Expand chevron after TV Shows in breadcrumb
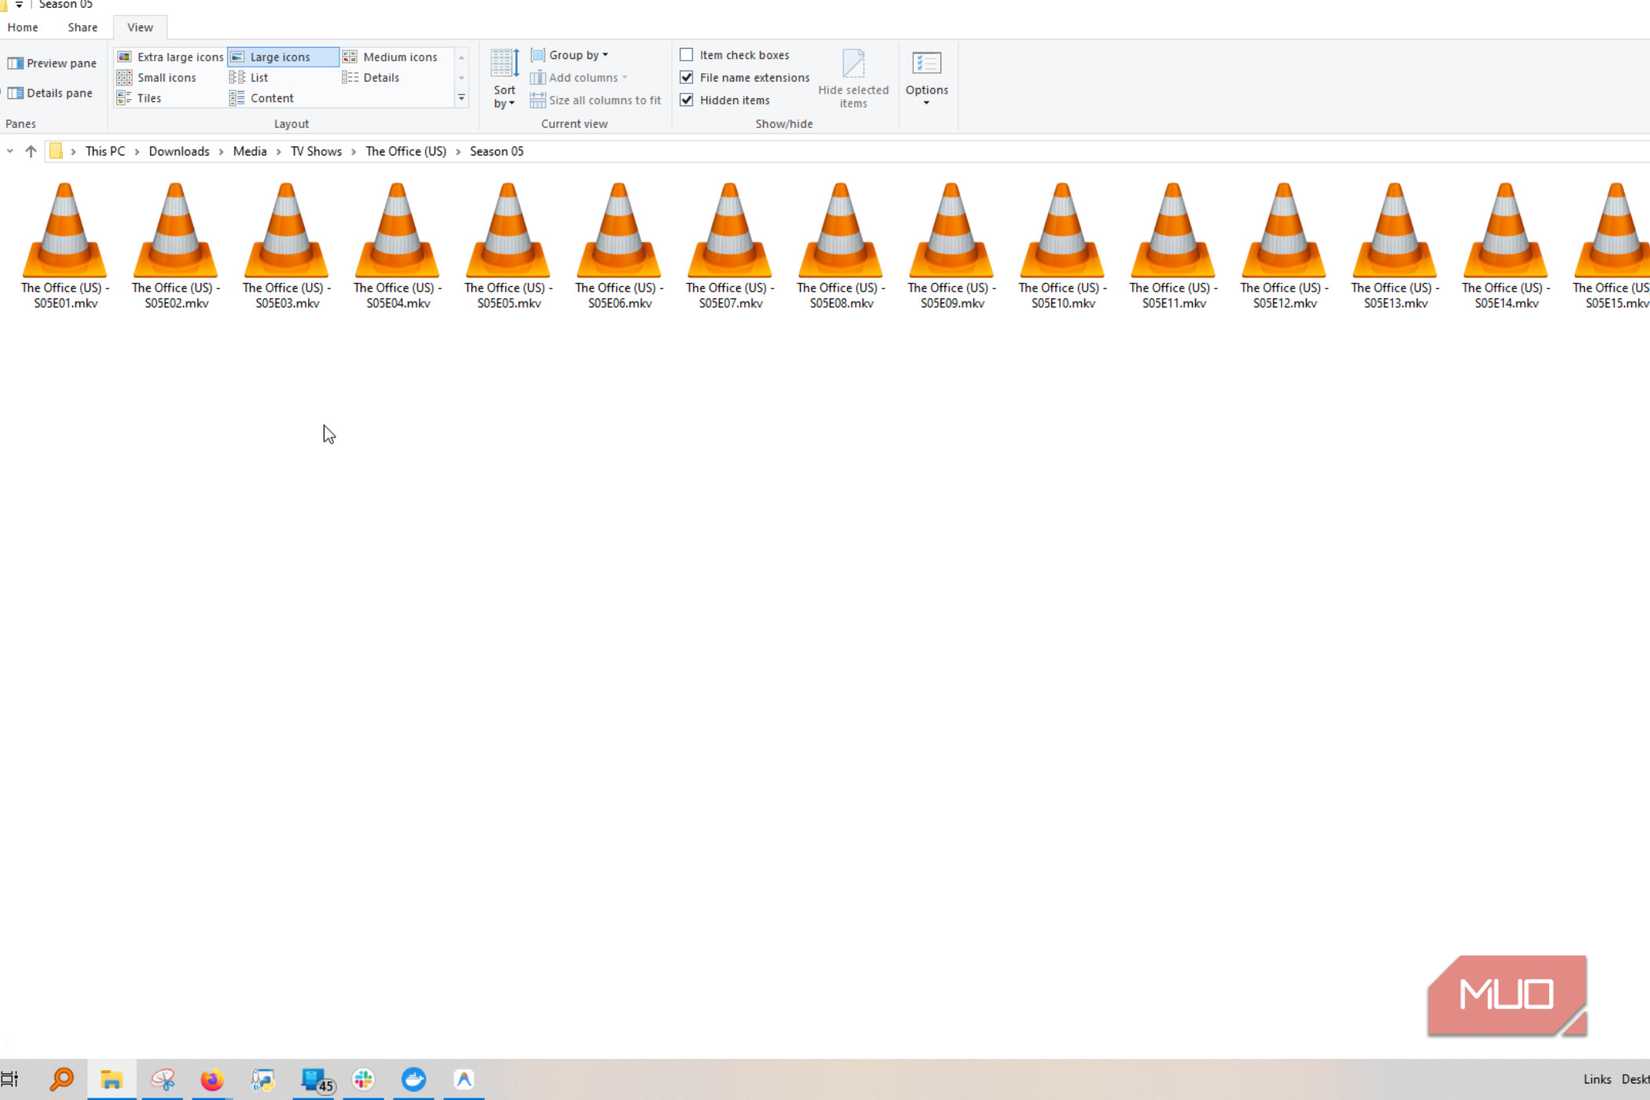 click(353, 152)
